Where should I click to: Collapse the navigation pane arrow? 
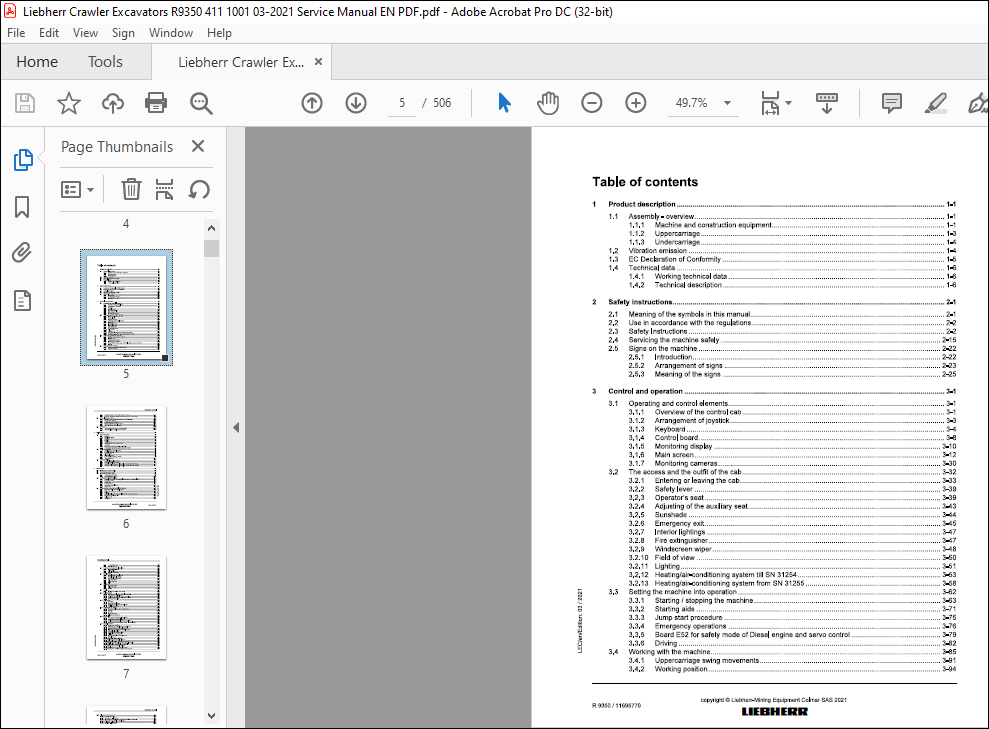coord(236,428)
